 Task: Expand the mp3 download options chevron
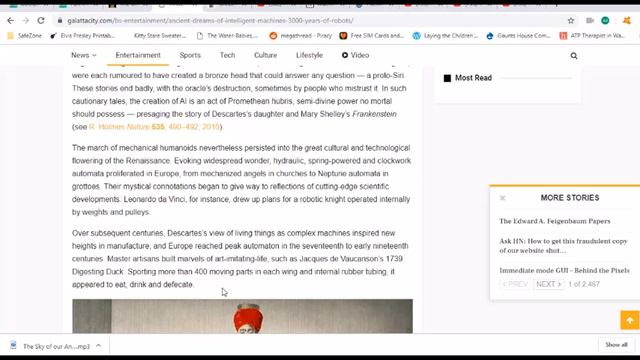point(98,346)
